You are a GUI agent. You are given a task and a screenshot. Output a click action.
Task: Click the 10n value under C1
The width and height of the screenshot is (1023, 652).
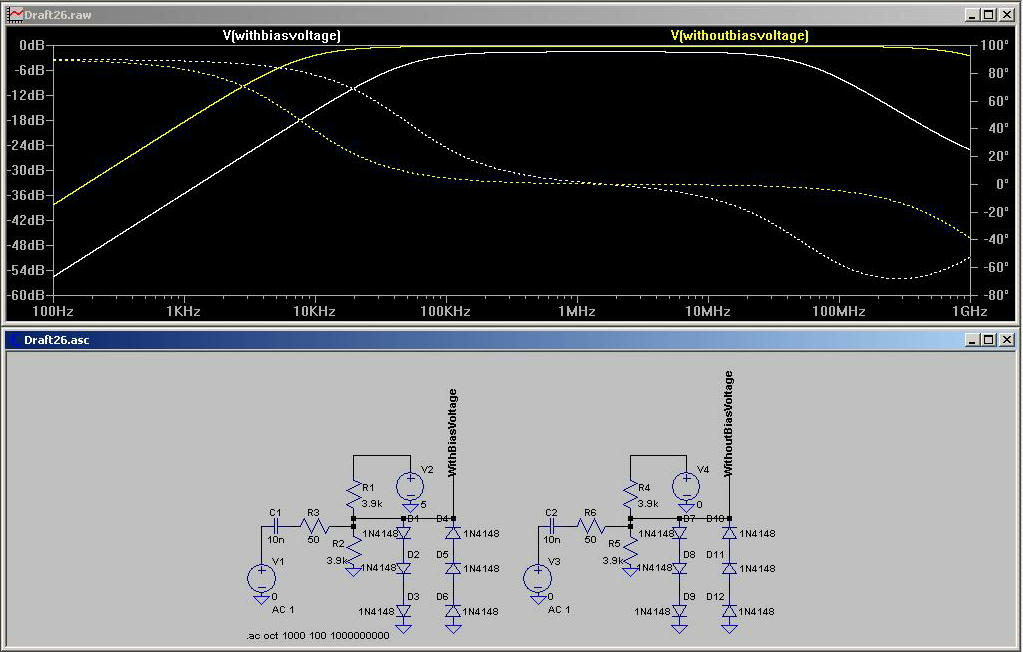pyautogui.click(x=276, y=540)
